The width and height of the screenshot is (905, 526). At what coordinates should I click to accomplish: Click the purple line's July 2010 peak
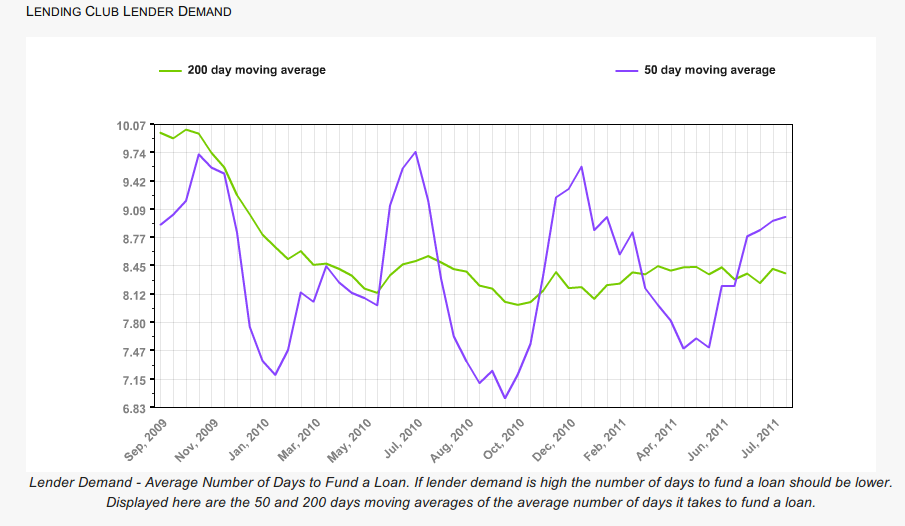(416, 152)
